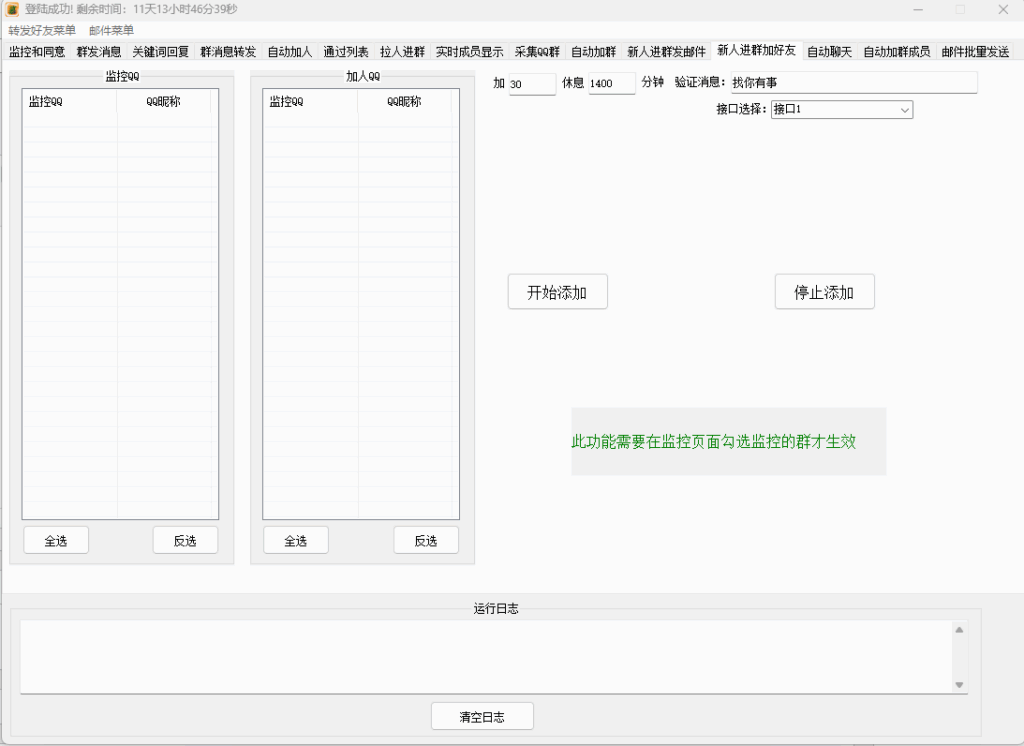Click 全选 under 加人QQ list
The height and width of the screenshot is (746, 1024).
tap(296, 540)
